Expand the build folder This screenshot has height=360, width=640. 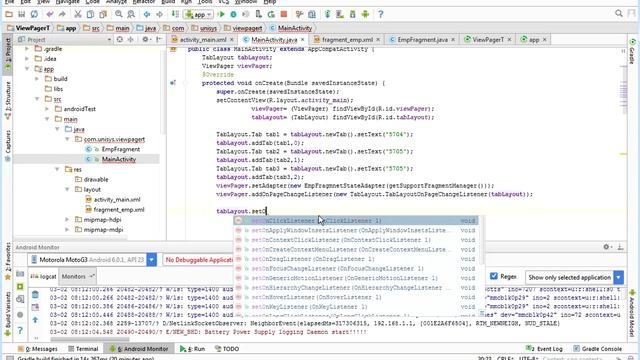[x=37, y=79]
